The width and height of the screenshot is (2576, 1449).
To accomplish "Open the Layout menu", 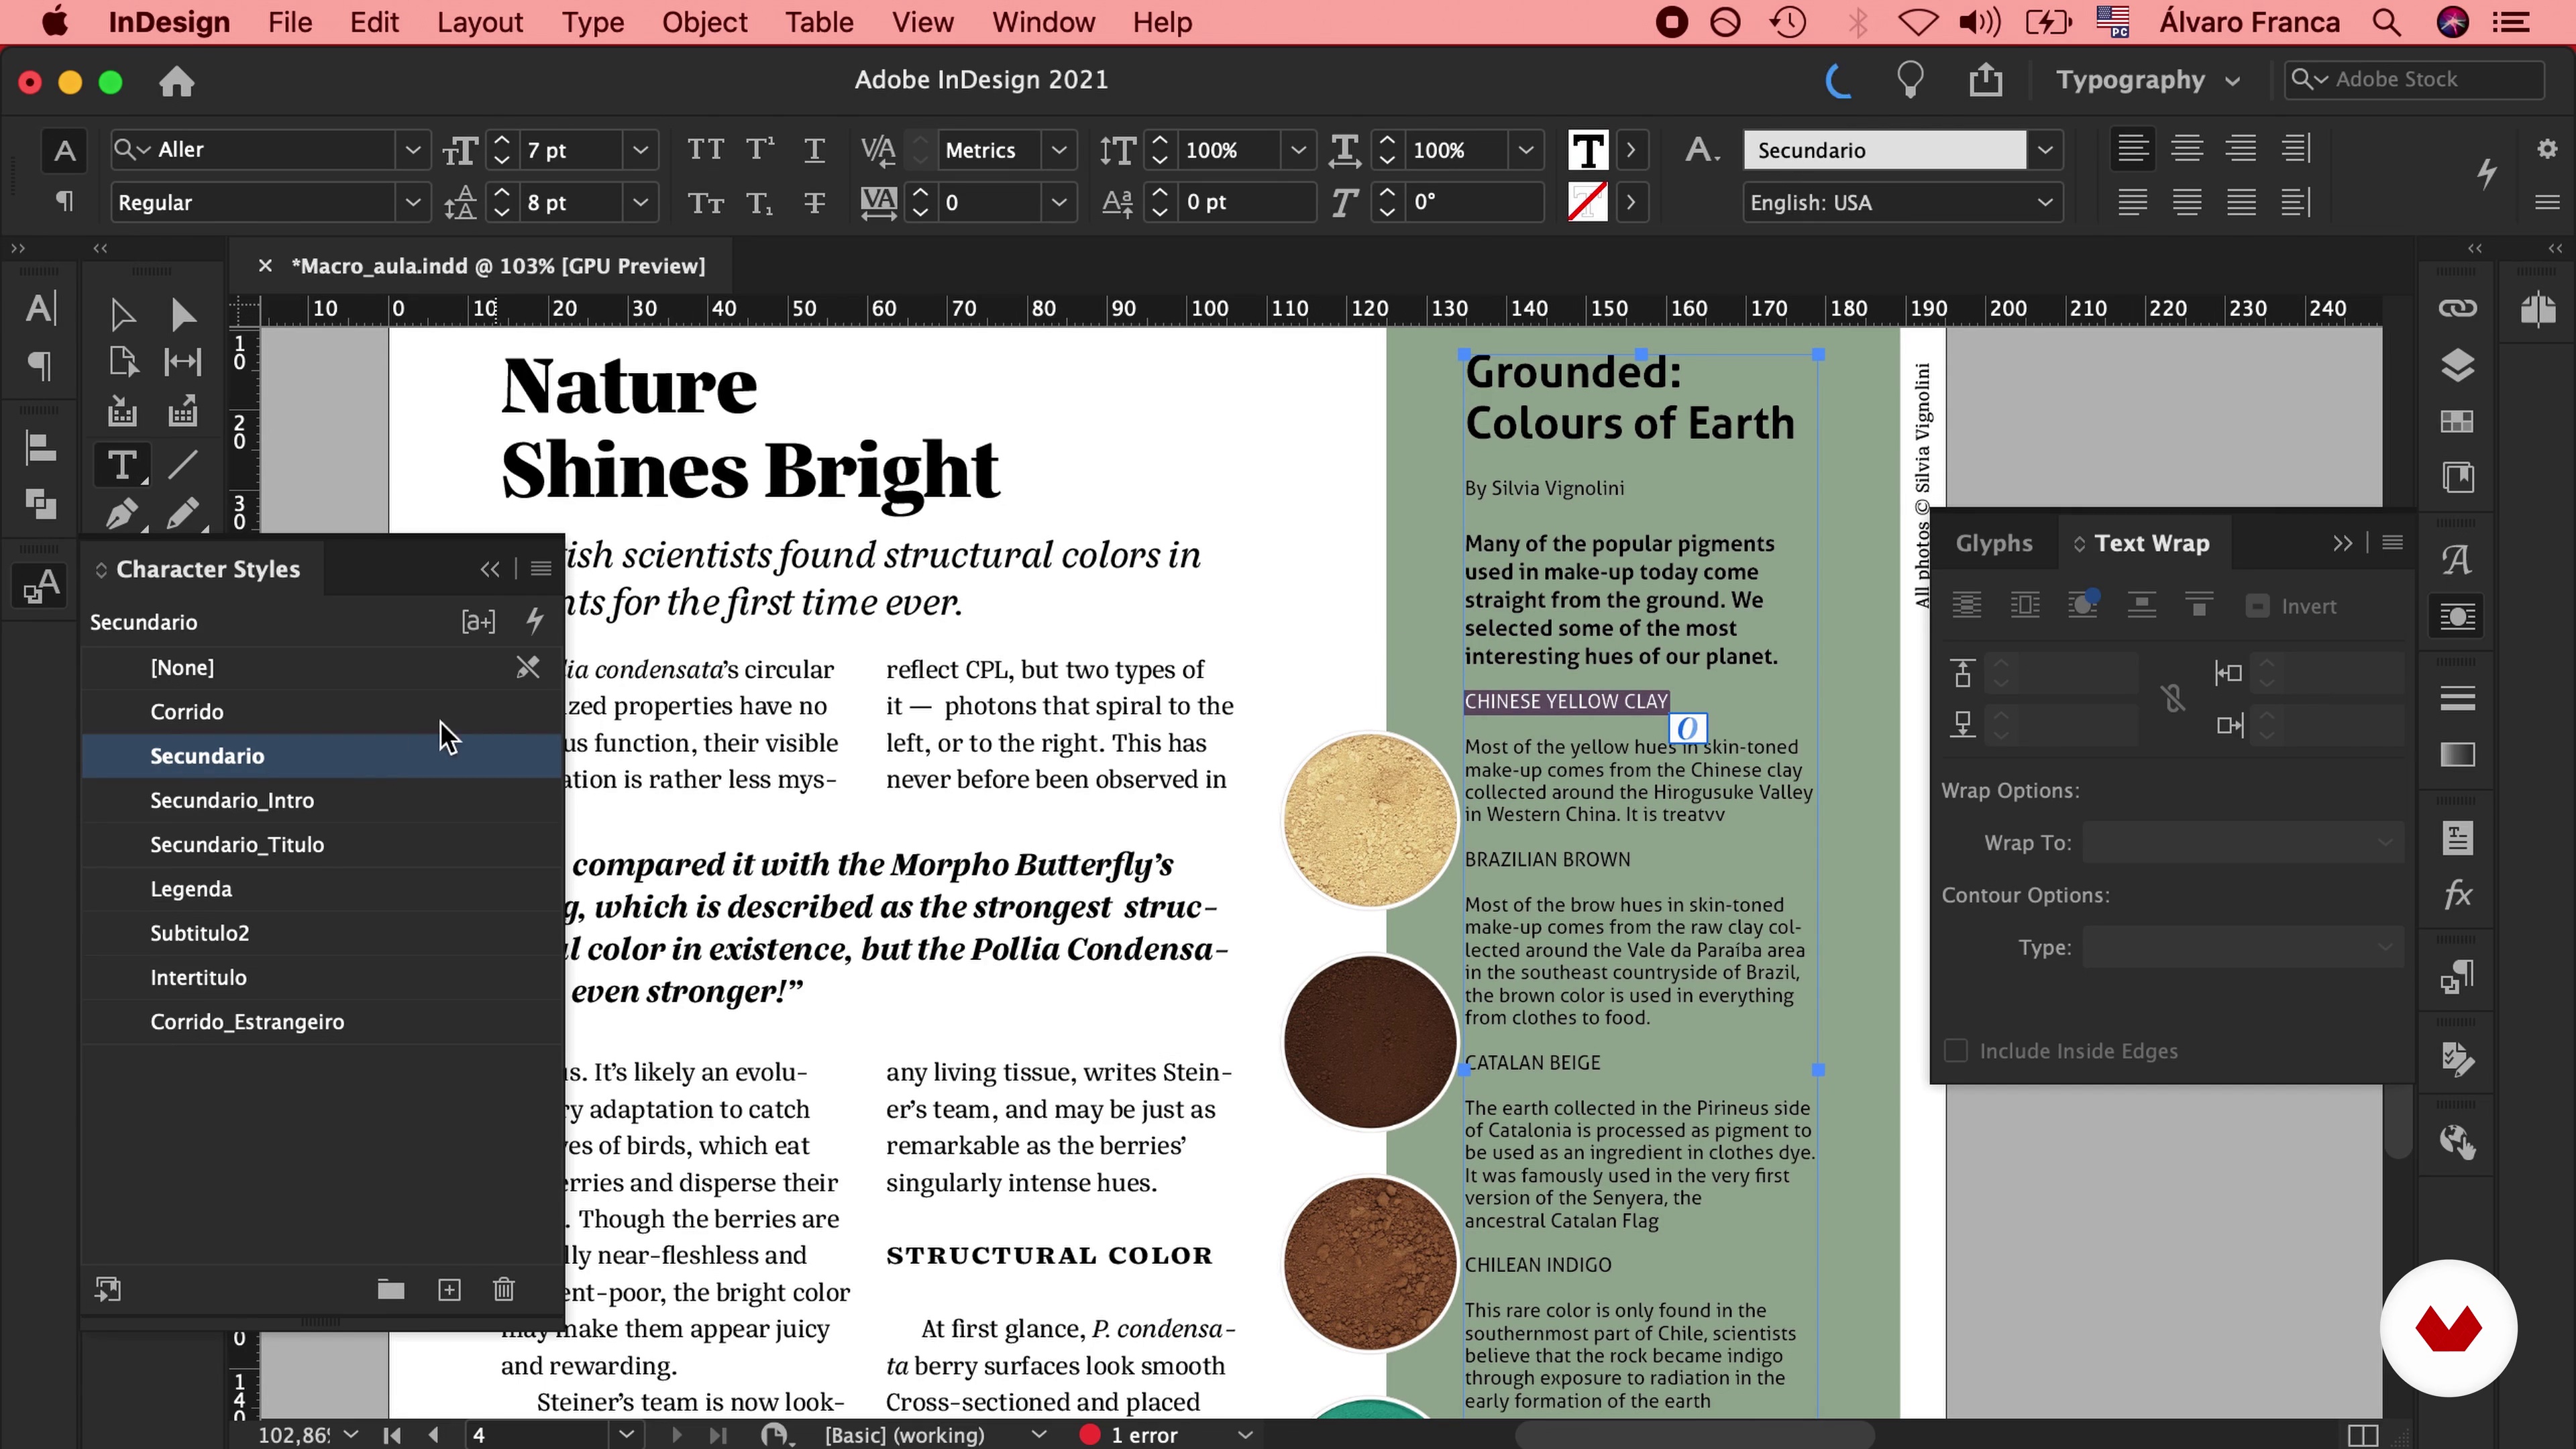I will click(x=480, y=22).
